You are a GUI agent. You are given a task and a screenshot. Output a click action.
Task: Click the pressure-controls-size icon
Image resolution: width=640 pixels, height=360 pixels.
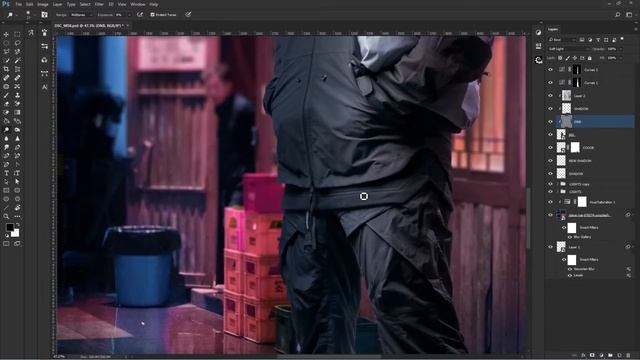point(188,15)
